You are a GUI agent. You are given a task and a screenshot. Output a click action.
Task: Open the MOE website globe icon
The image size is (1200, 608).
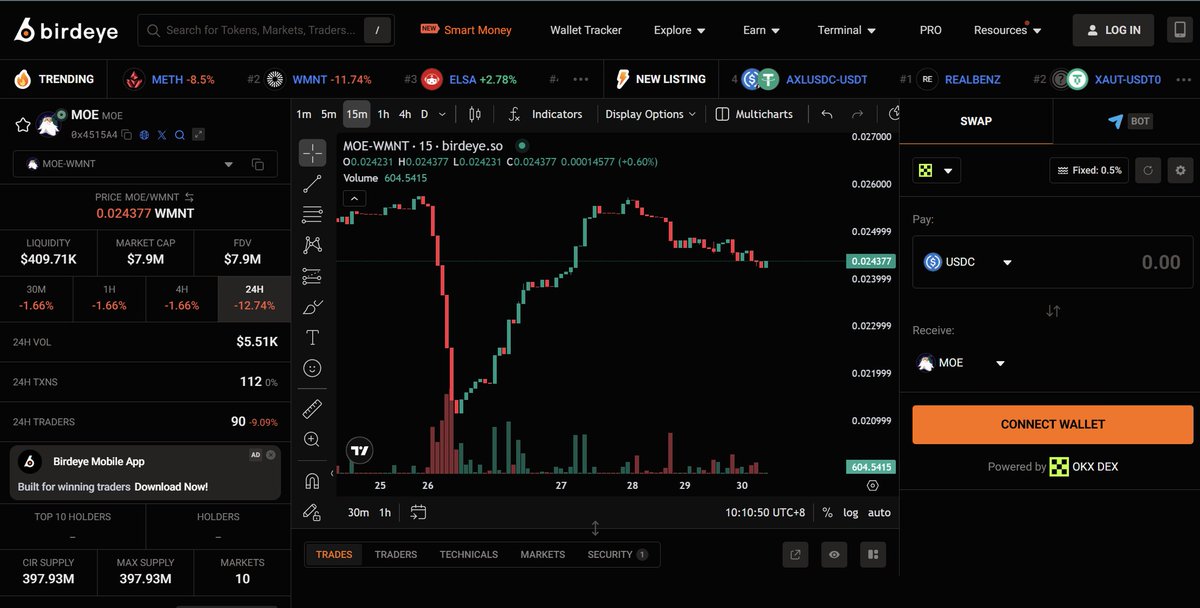click(144, 135)
